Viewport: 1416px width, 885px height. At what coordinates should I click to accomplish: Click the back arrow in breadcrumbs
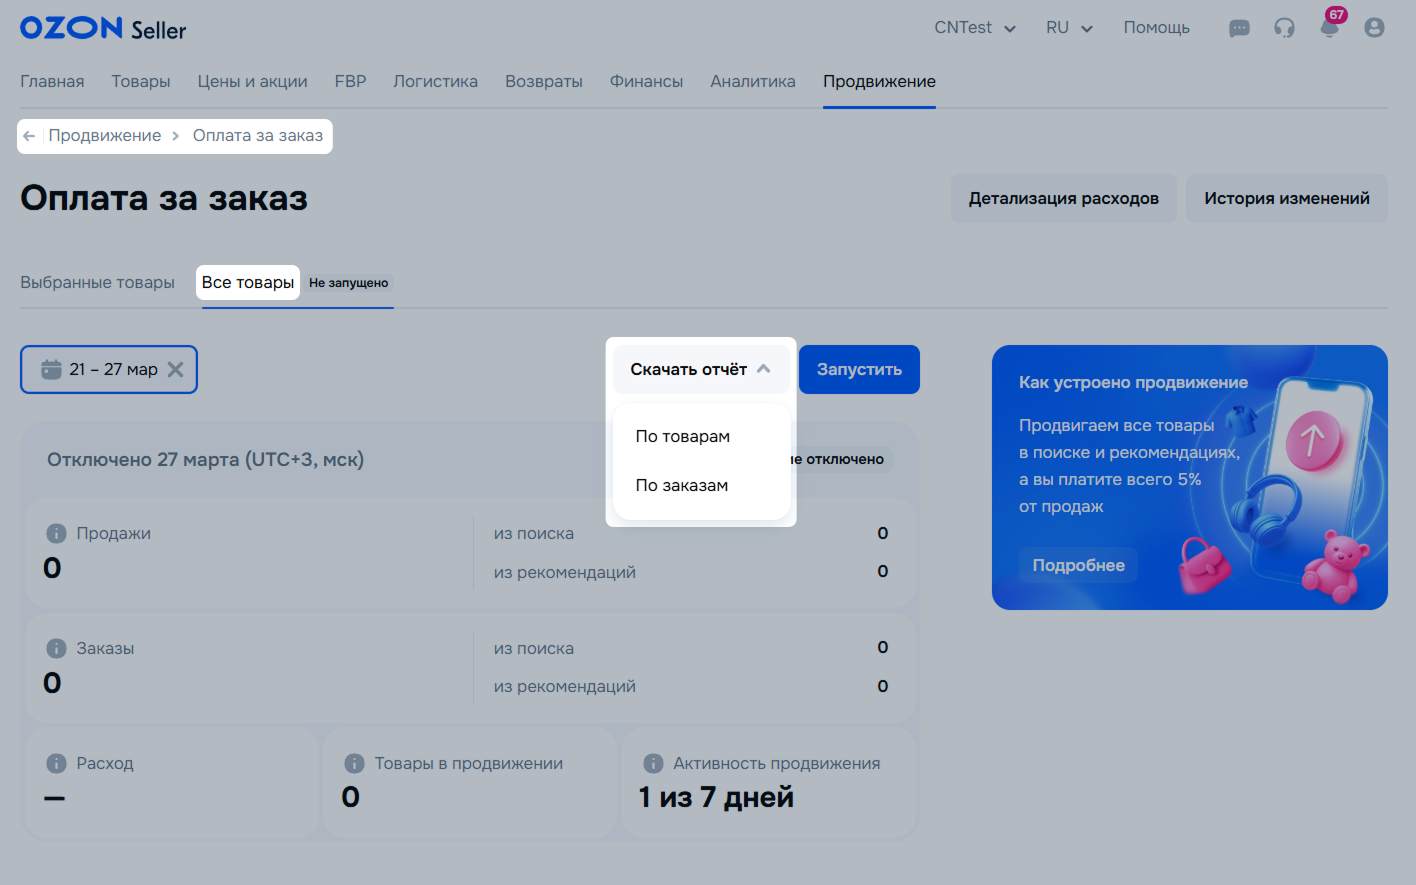tap(29, 136)
